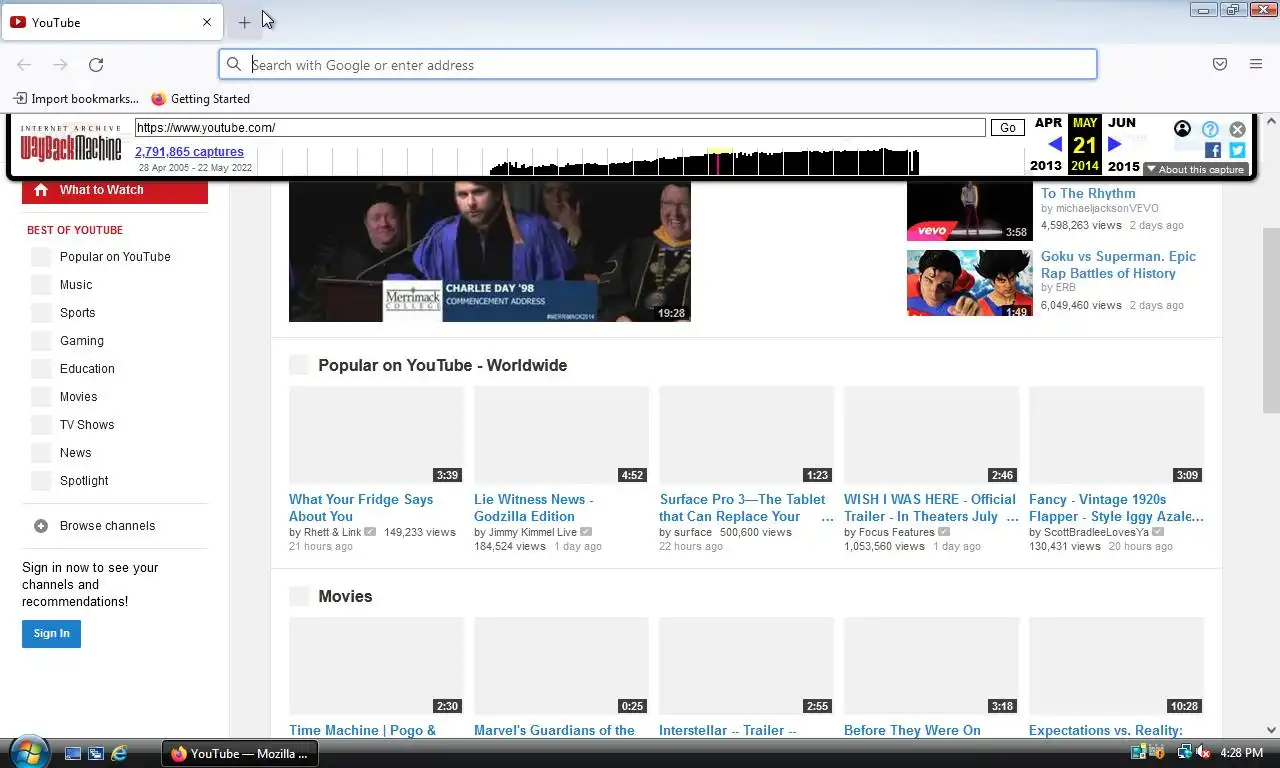Screen dimensions: 1280x768
Task: Jump to JUN capture month
Action: [1122, 122]
